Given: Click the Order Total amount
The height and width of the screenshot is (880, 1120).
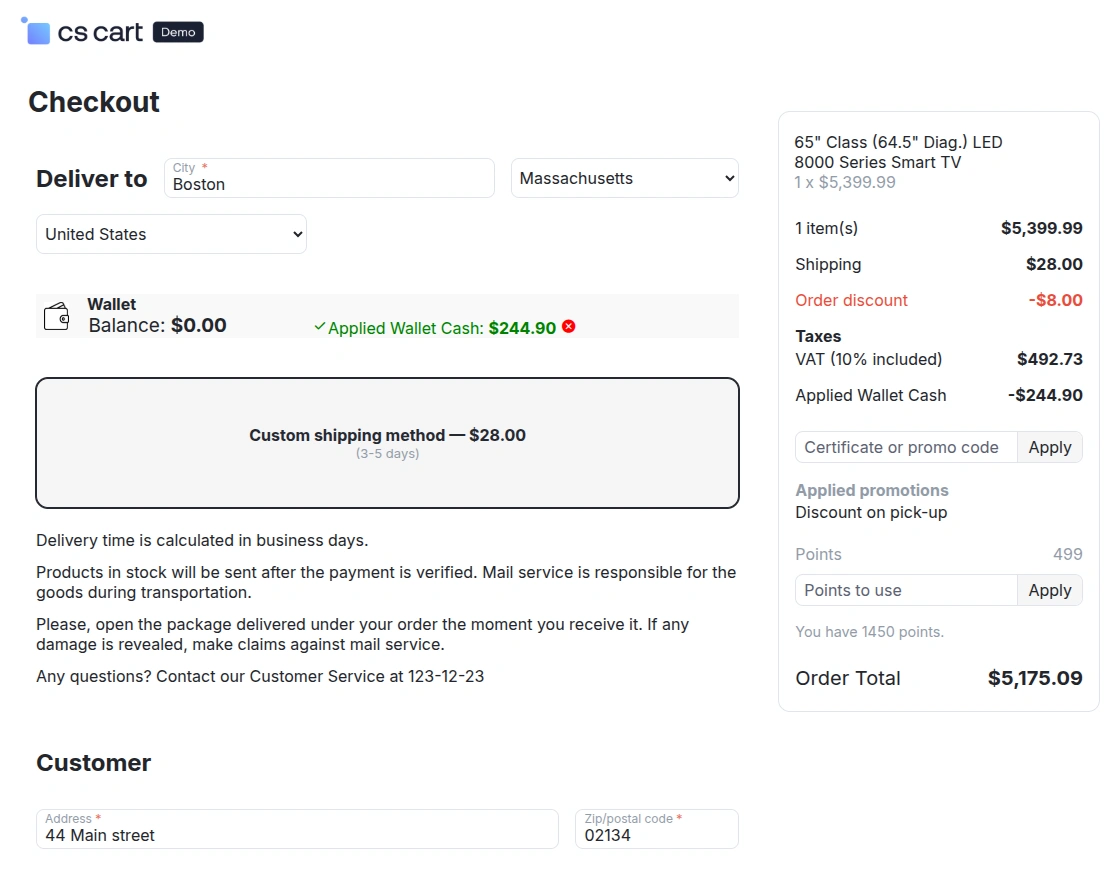Looking at the screenshot, I should [x=1034, y=678].
